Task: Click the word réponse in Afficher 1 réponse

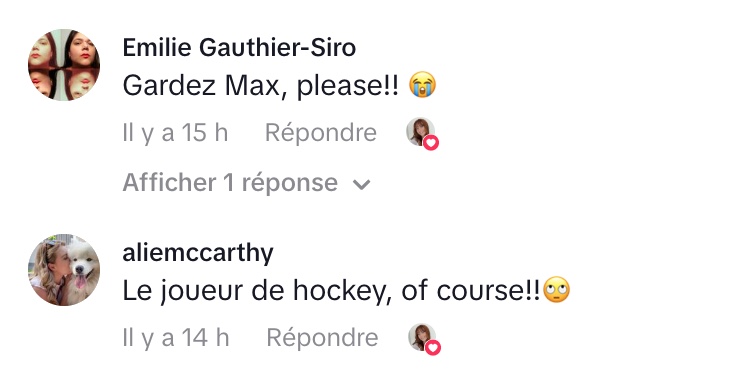Action: (289, 183)
